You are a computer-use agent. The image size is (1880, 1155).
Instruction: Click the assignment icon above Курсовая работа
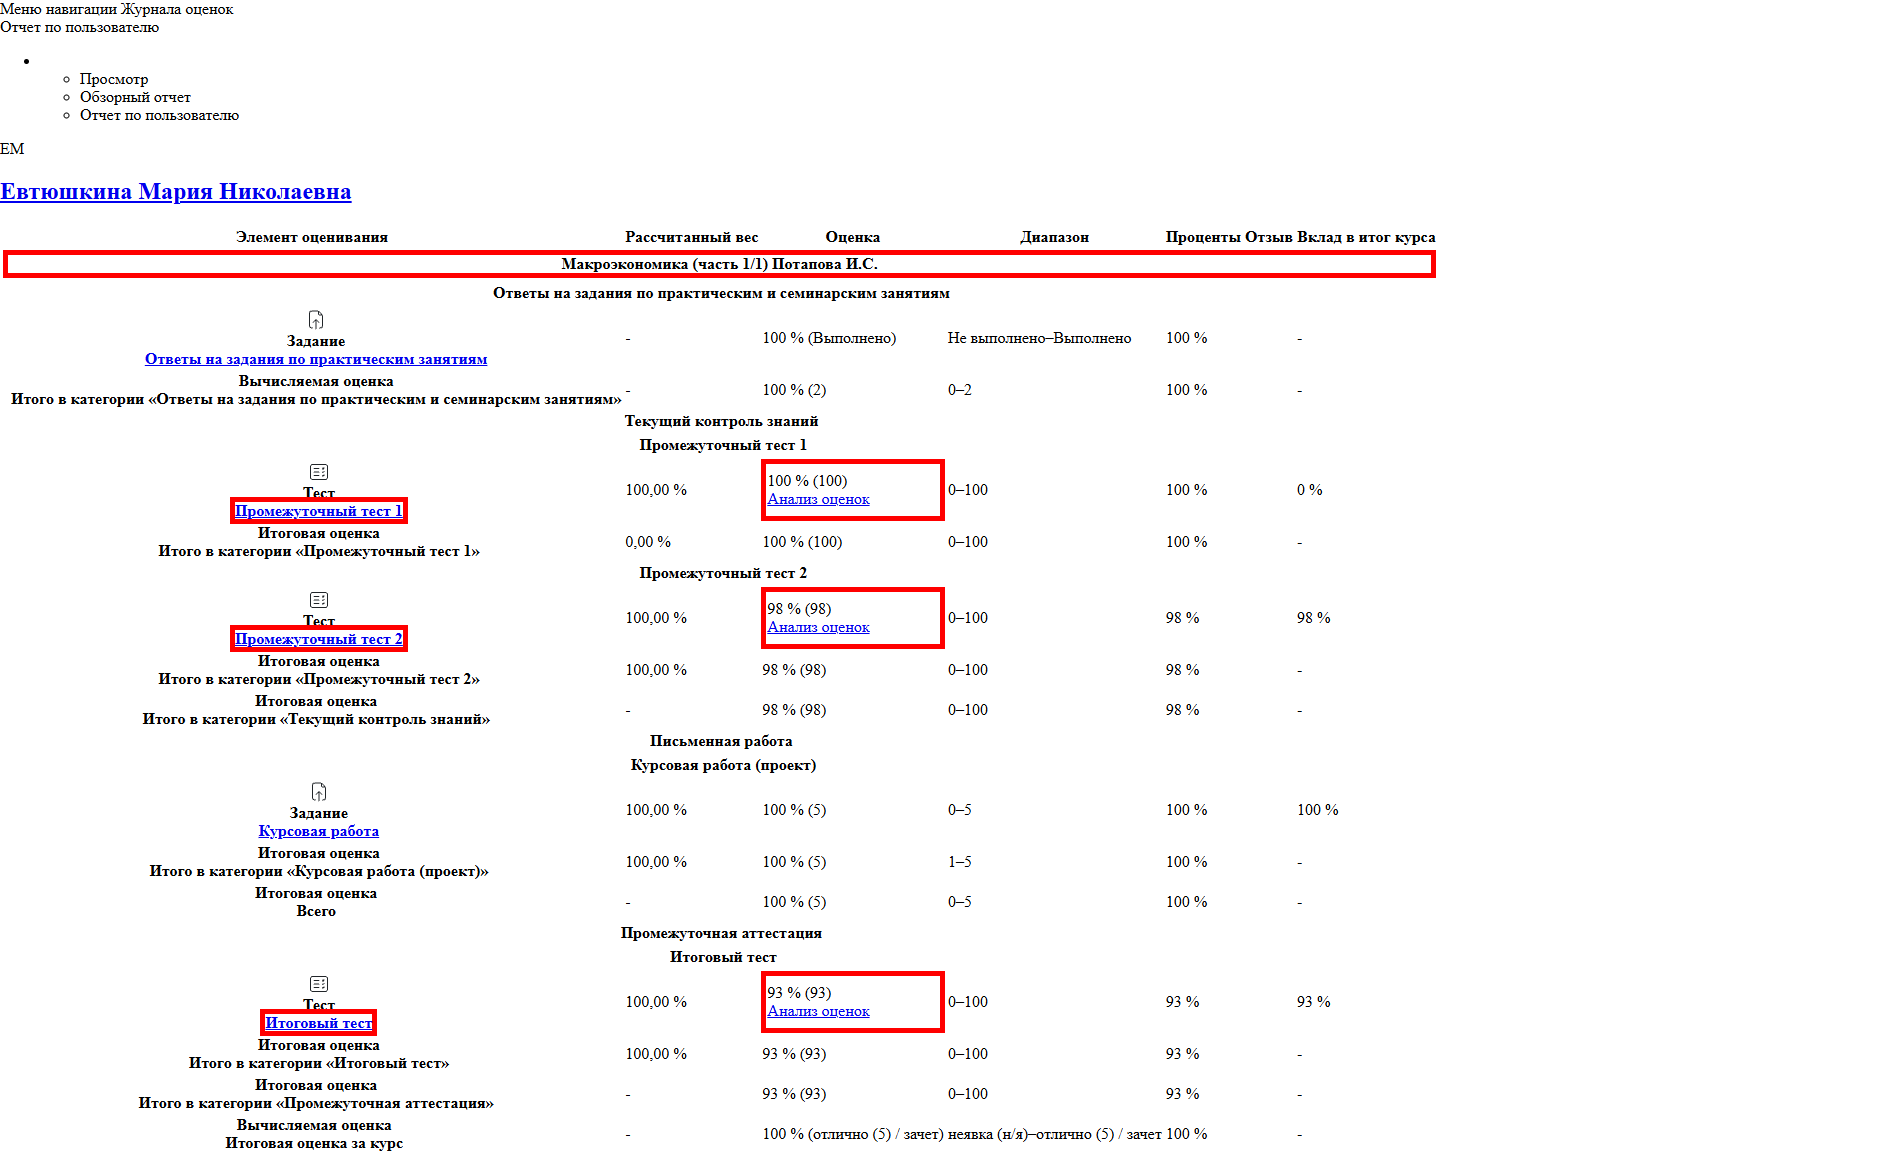pos(319,792)
